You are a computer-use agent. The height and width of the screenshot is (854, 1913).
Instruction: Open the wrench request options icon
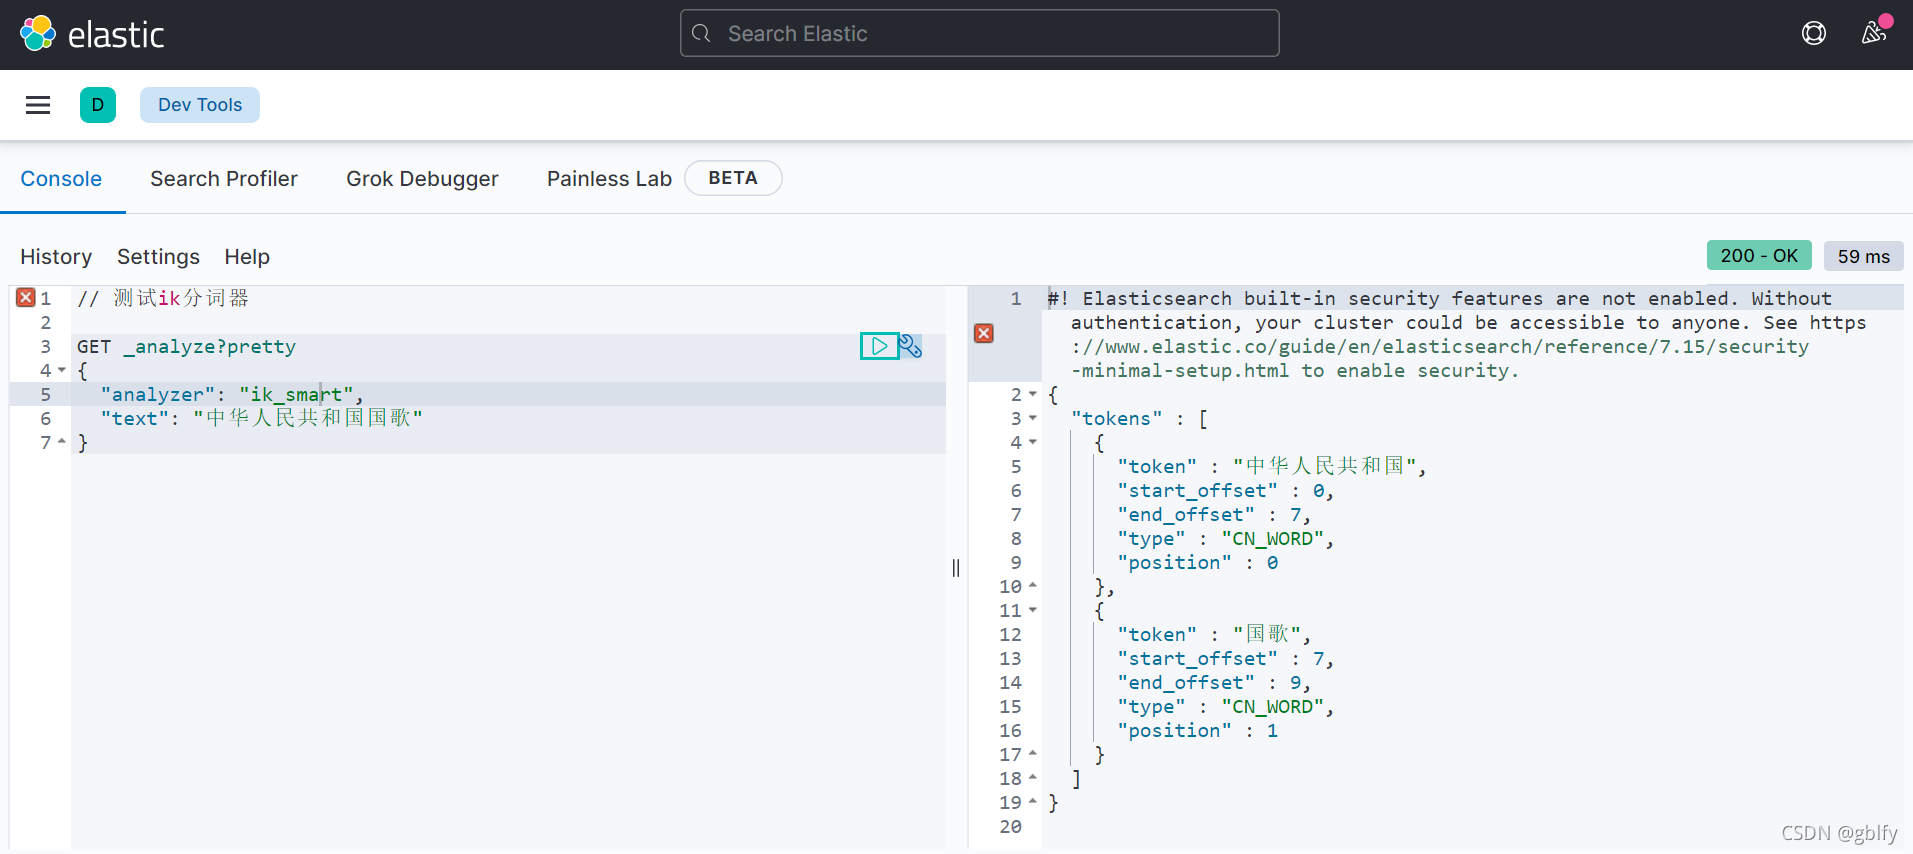[910, 346]
